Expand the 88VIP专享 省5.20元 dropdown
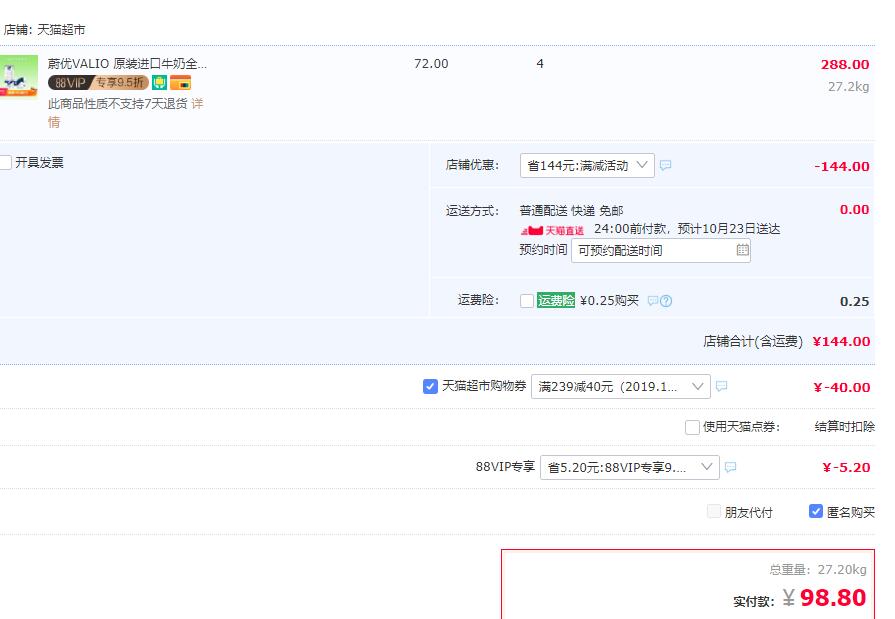The height and width of the screenshot is (619, 895). [x=630, y=467]
